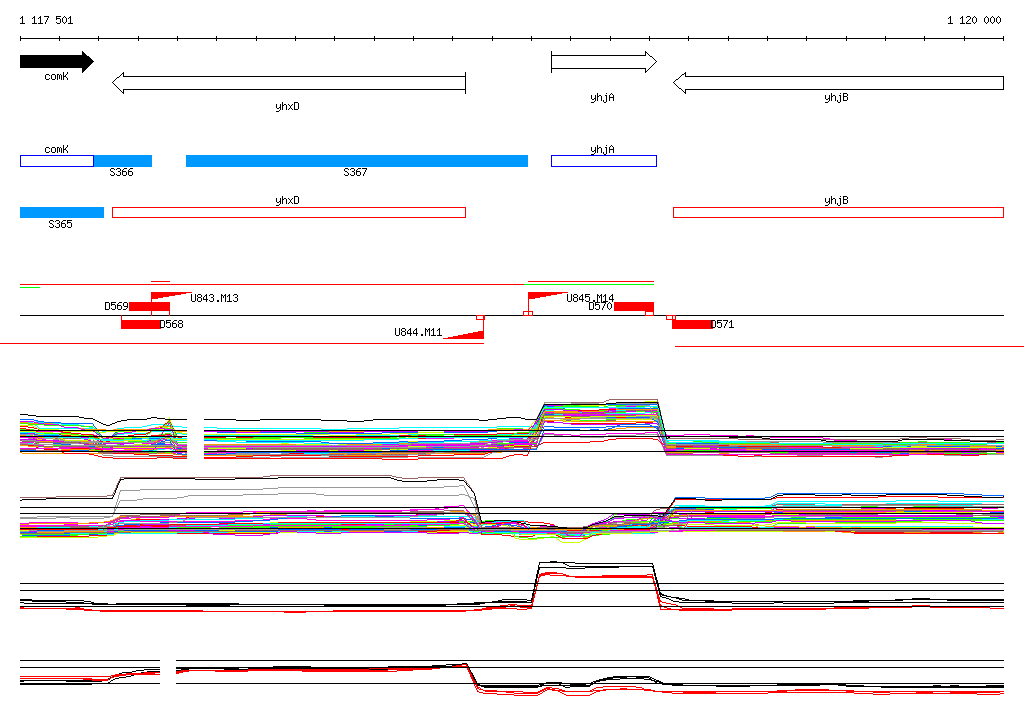The width and height of the screenshot is (1024, 714).
Task: Click the end coordinate label 1 120 000
Action: point(974,20)
